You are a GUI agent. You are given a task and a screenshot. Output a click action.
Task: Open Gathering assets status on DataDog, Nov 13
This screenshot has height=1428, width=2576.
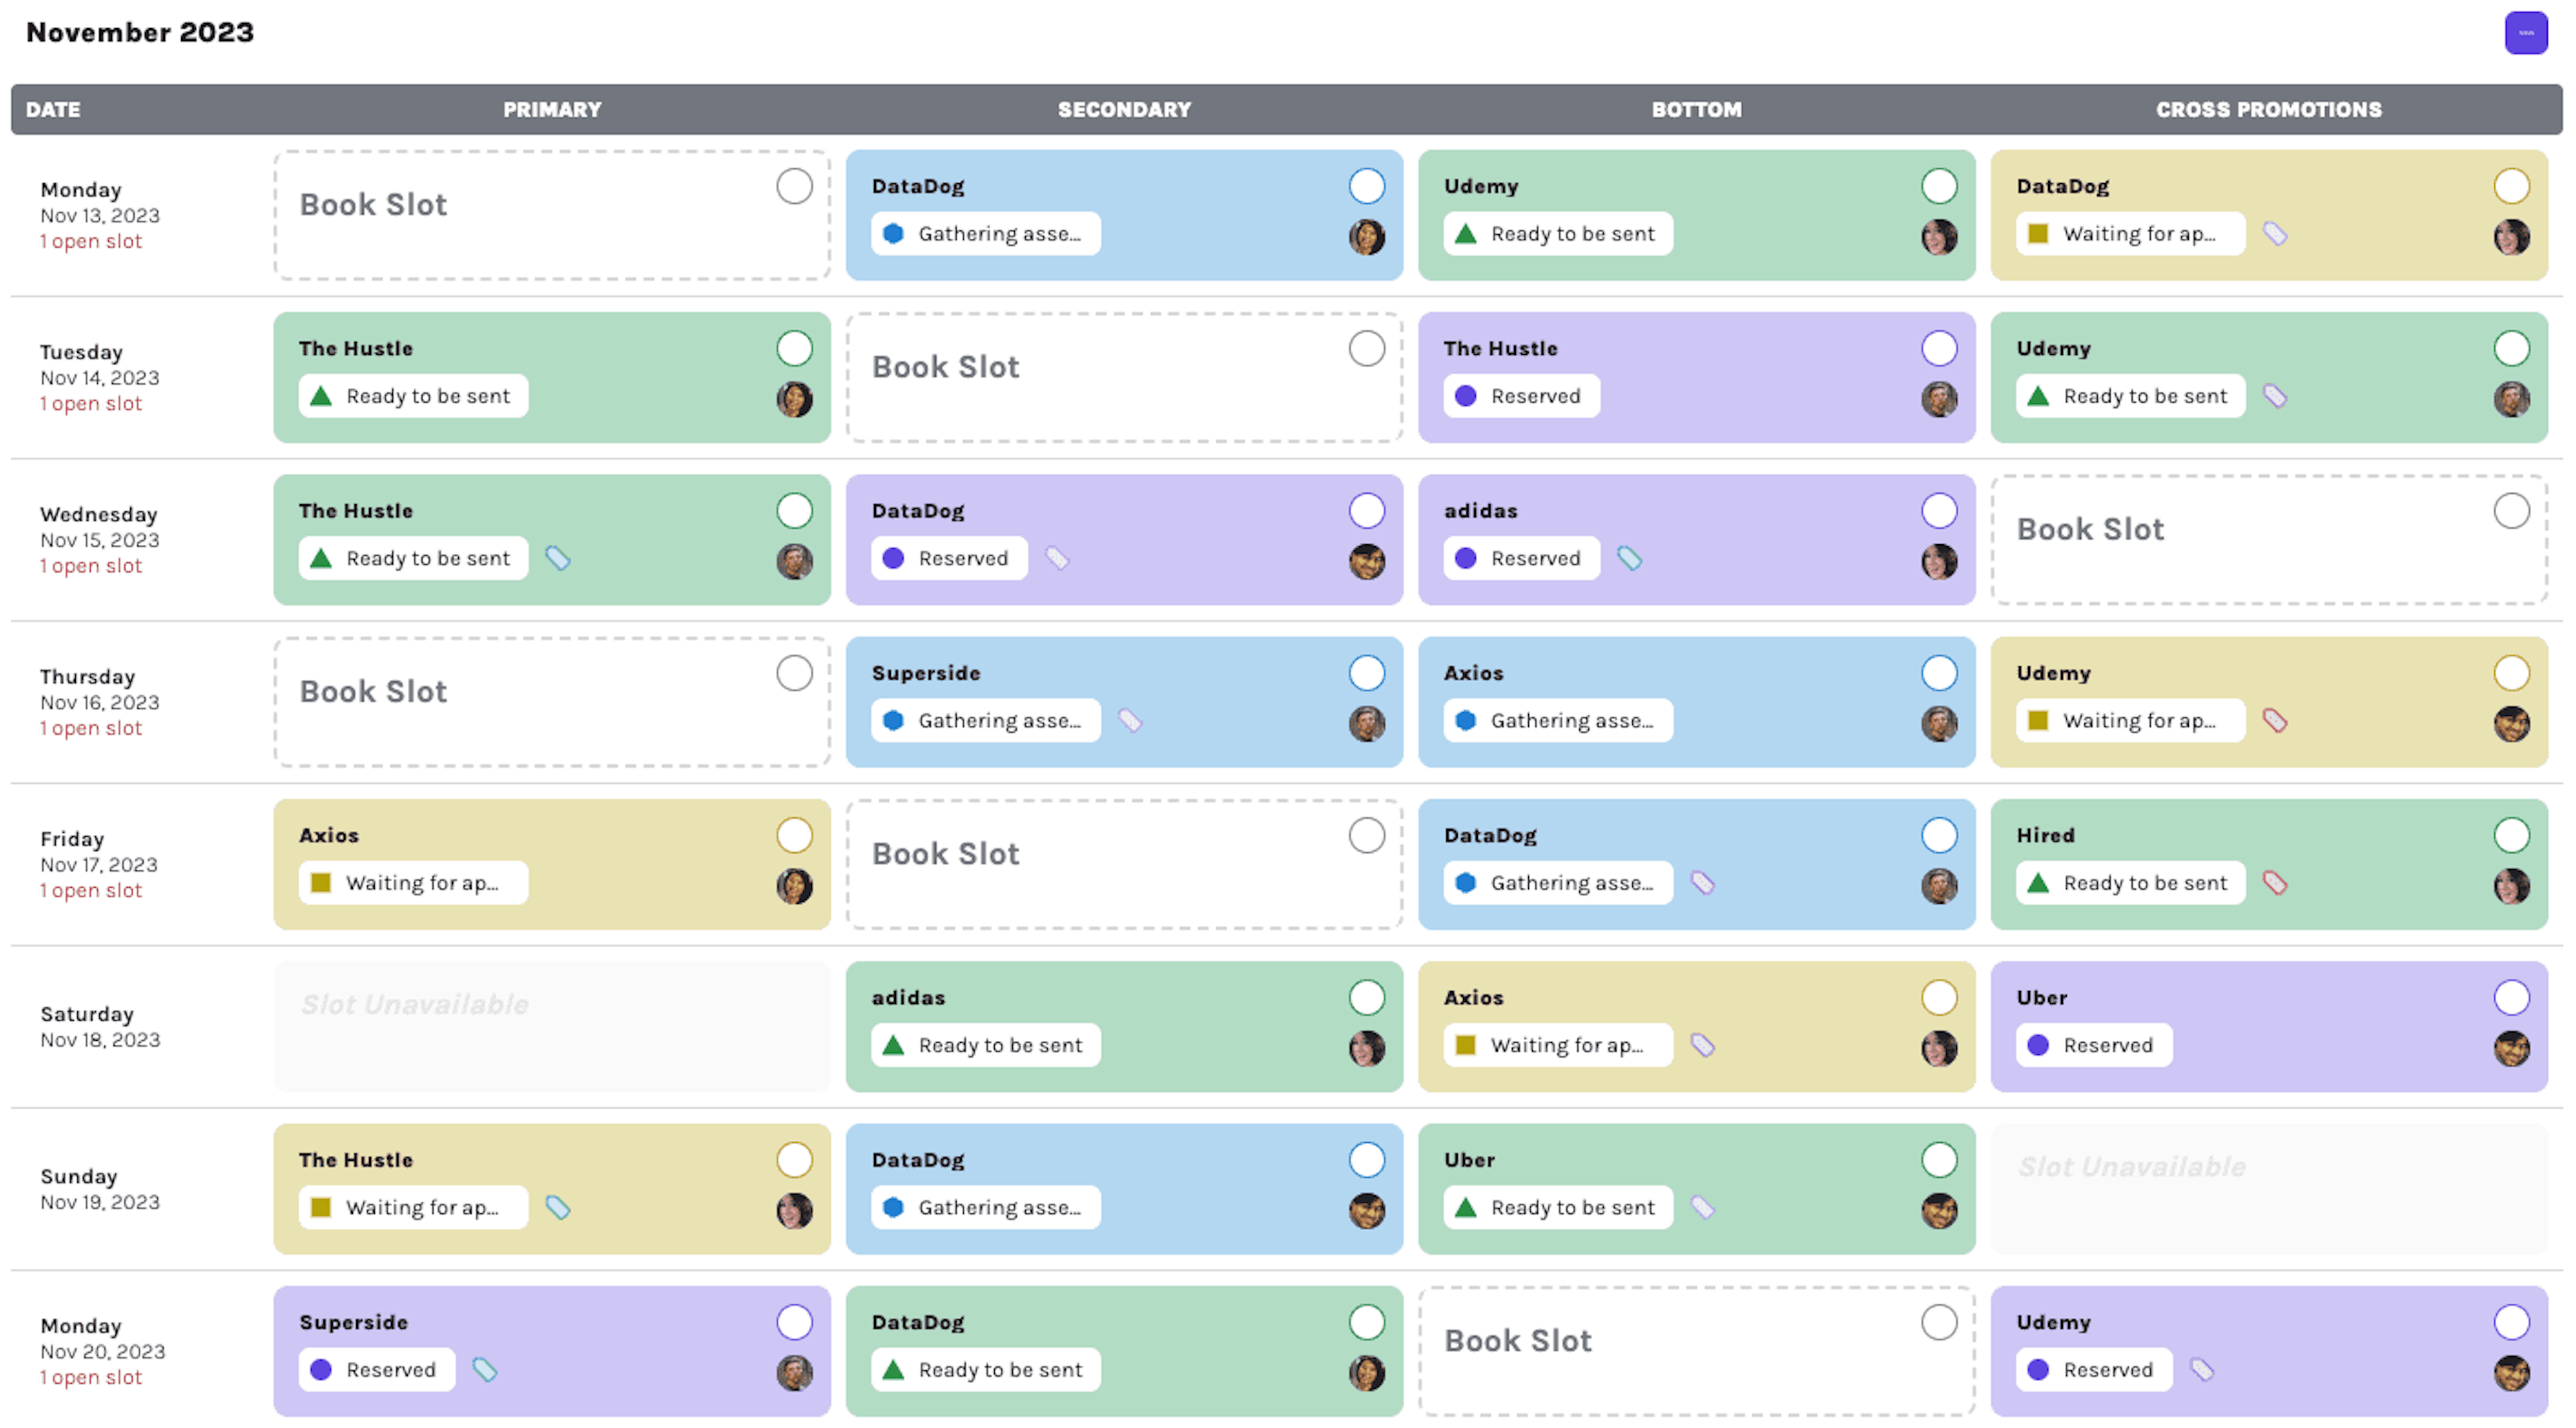click(985, 234)
